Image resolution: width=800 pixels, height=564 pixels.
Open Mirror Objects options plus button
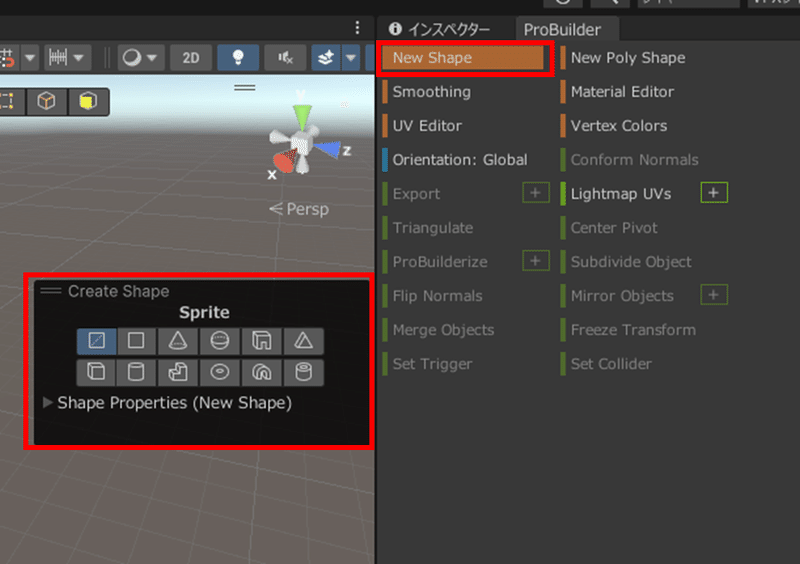(x=714, y=295)
